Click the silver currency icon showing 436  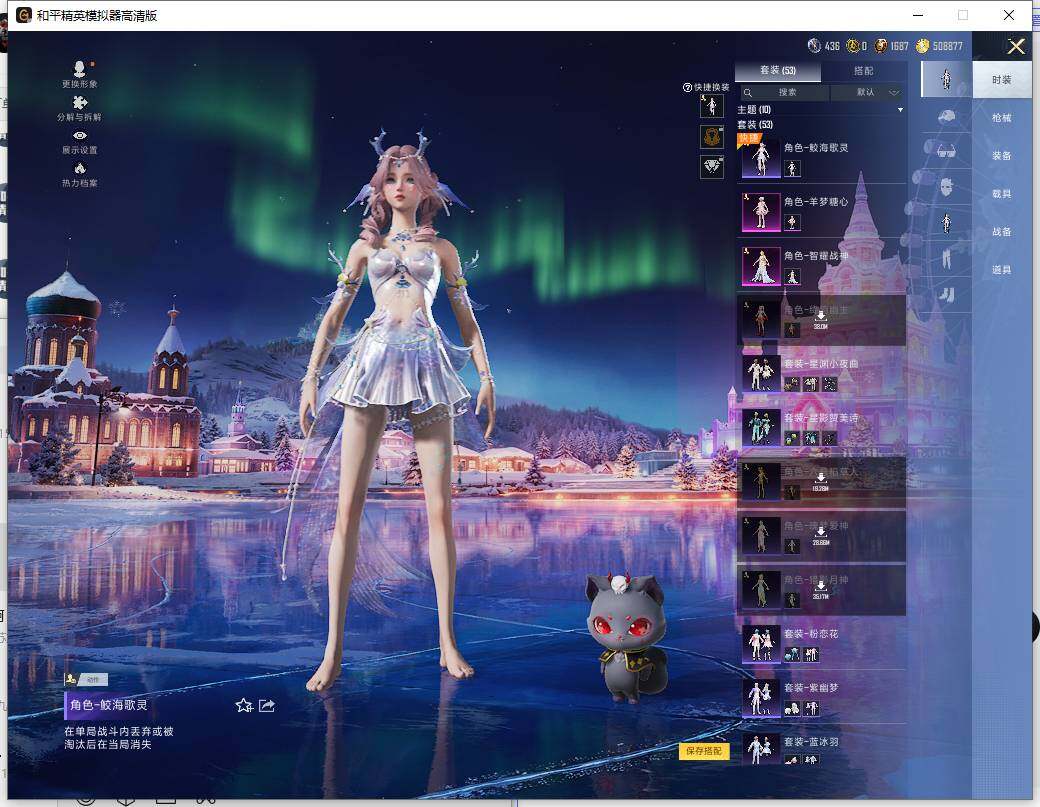point(814,46)
